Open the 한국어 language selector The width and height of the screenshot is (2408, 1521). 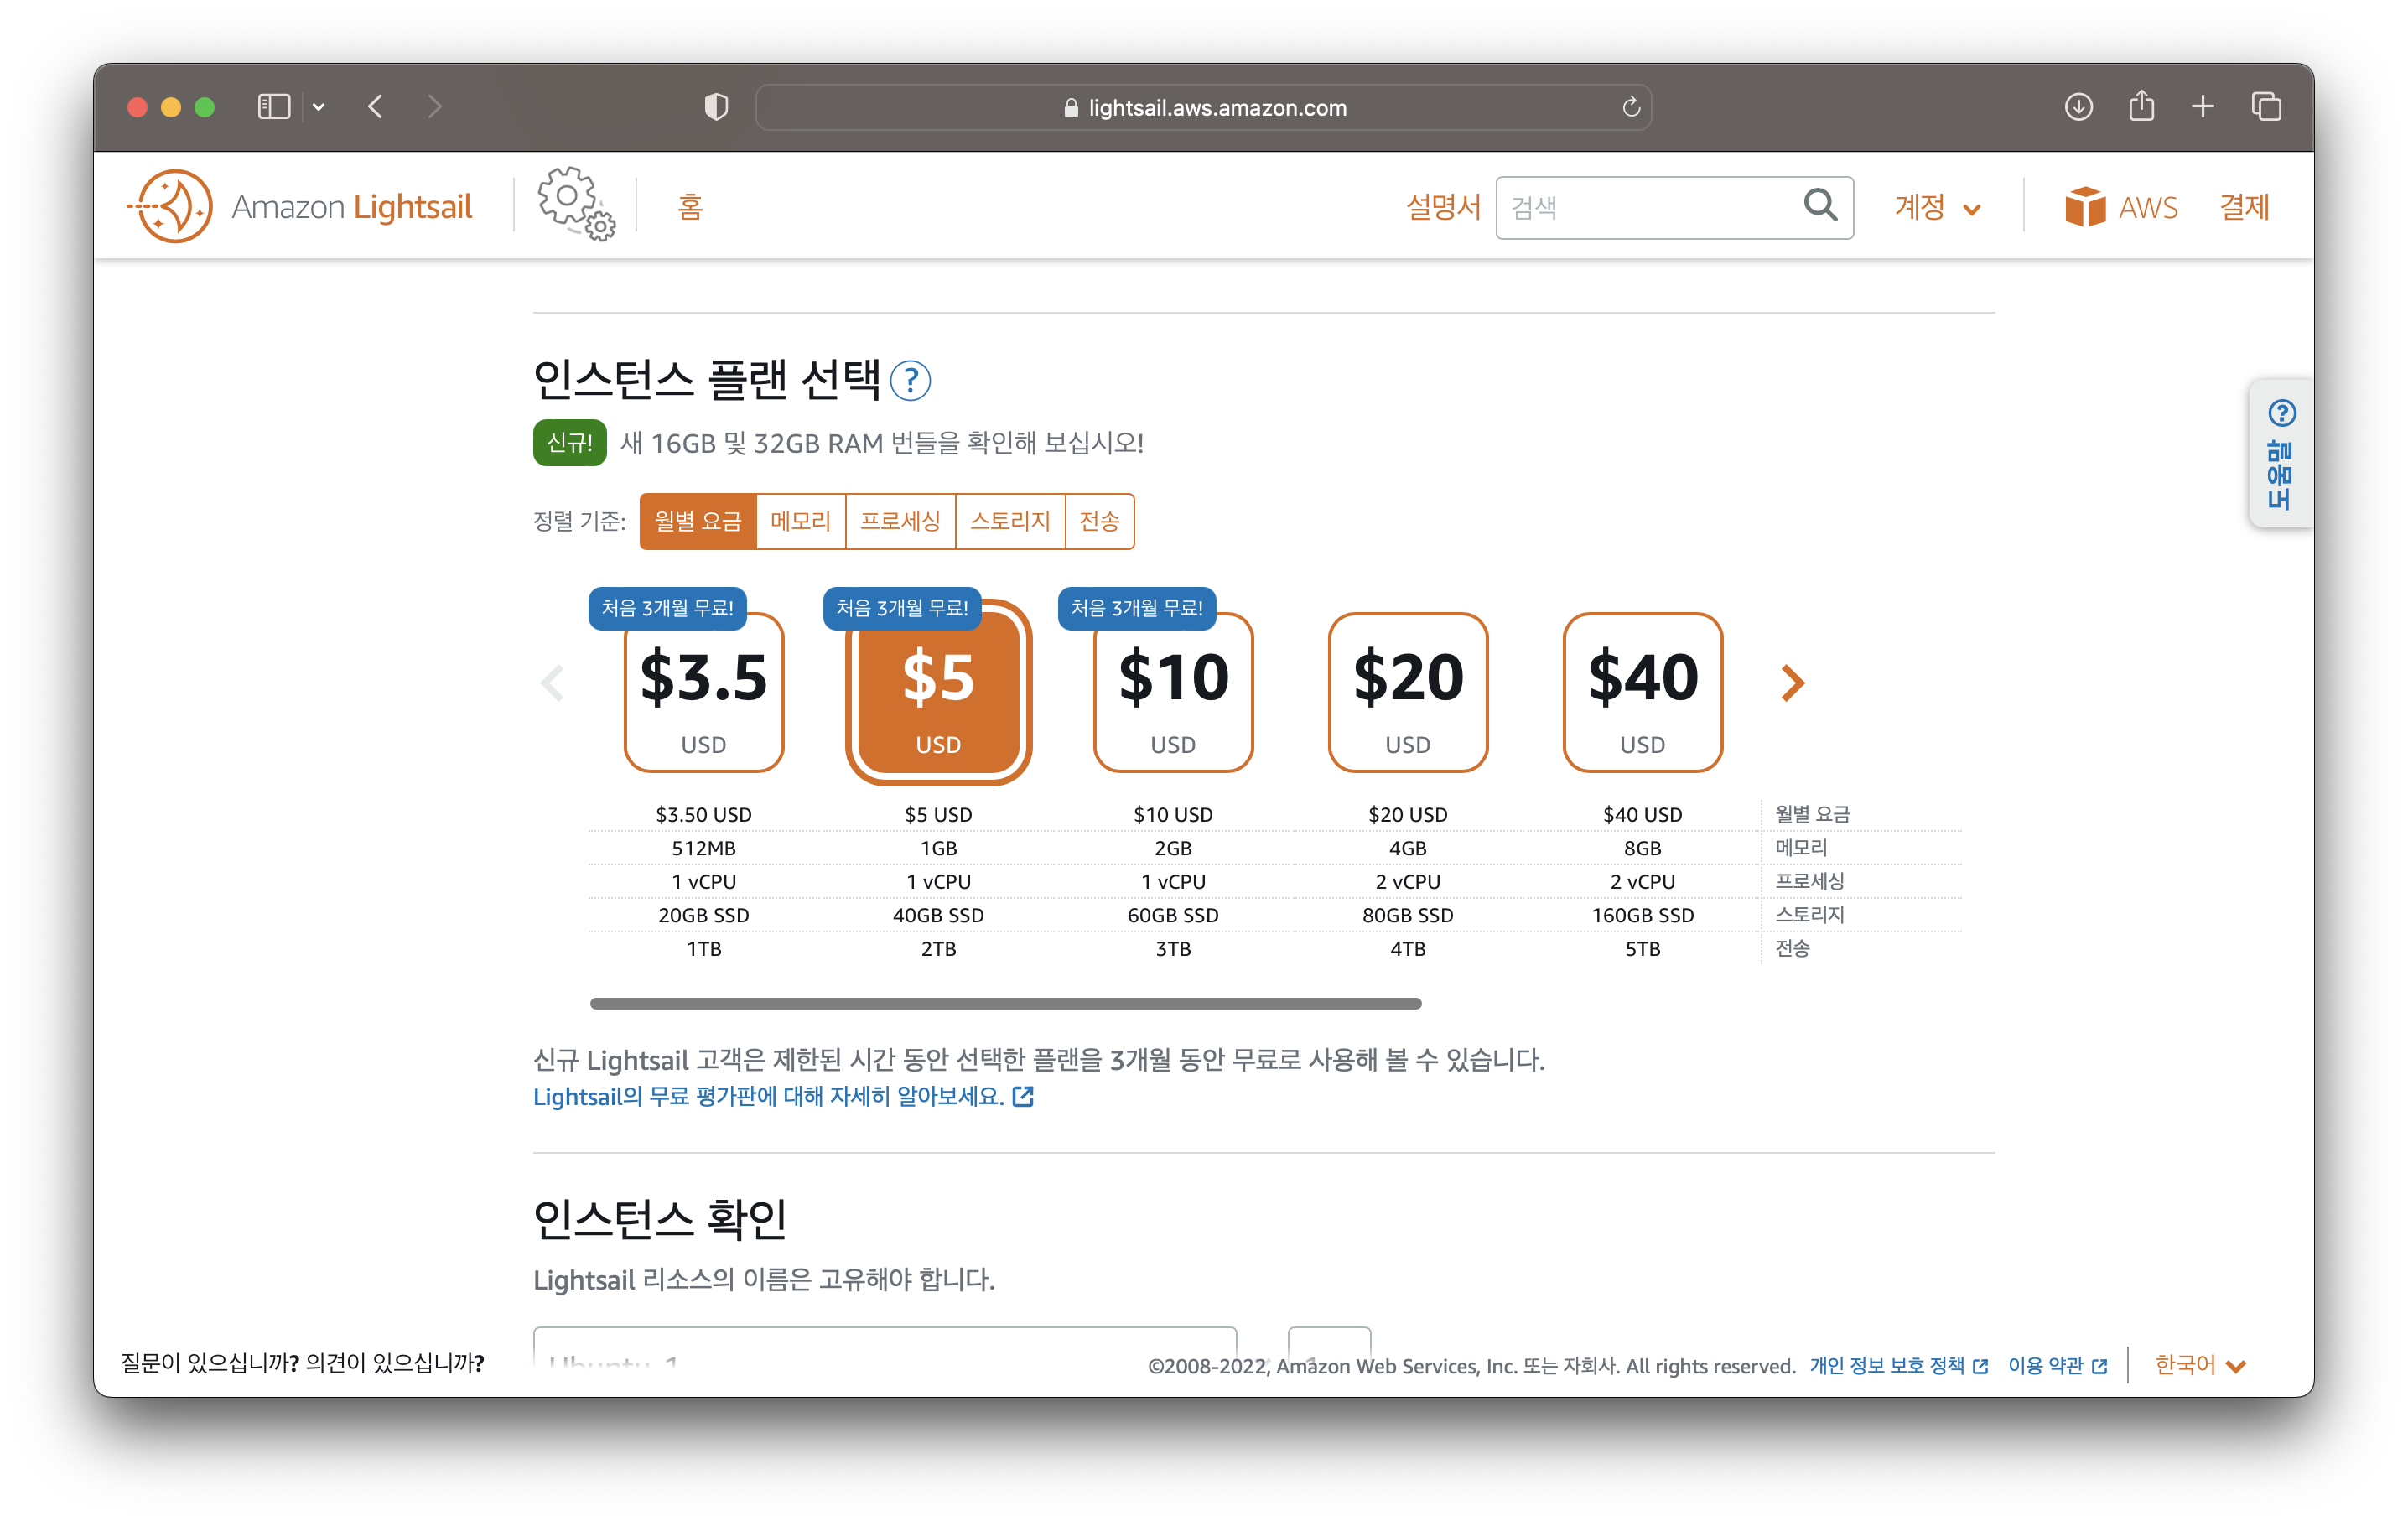pyautogui.click(x=2199, y=1365)
